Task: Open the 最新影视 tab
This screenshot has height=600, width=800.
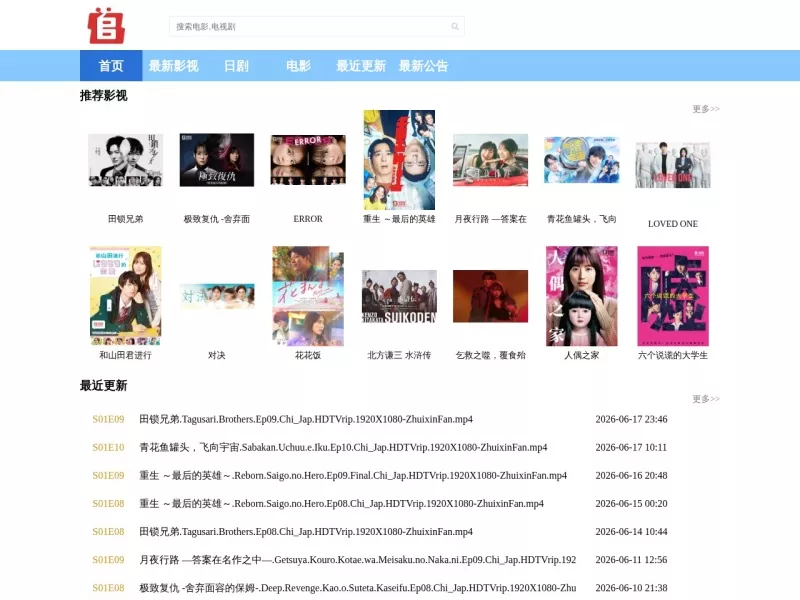Action: pos(173,66)
